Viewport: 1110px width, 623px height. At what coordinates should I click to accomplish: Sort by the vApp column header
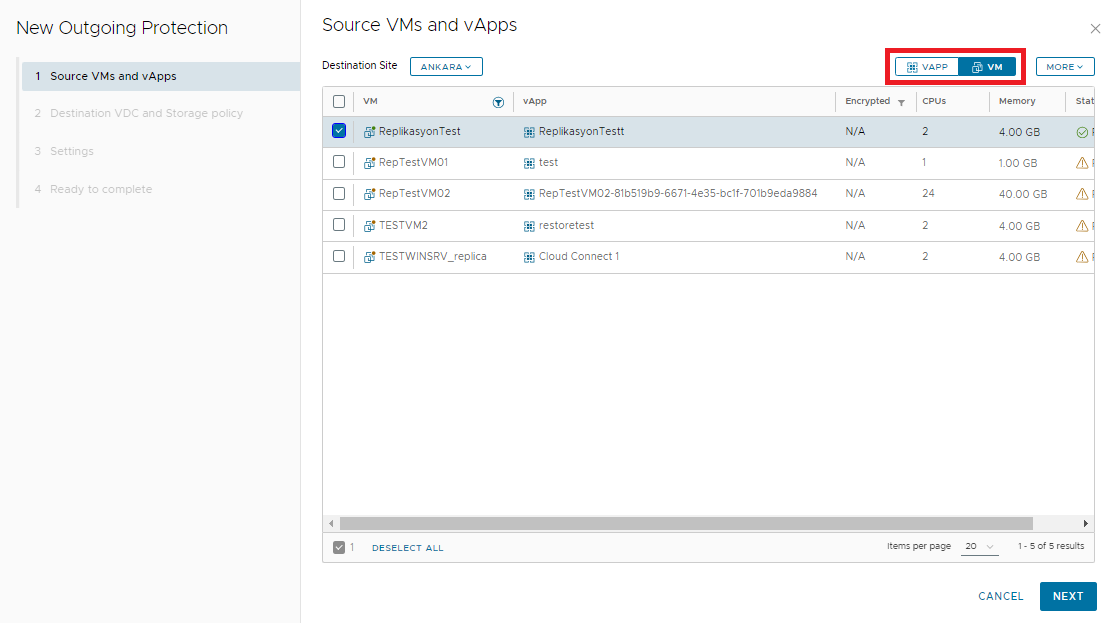point(534,101)
